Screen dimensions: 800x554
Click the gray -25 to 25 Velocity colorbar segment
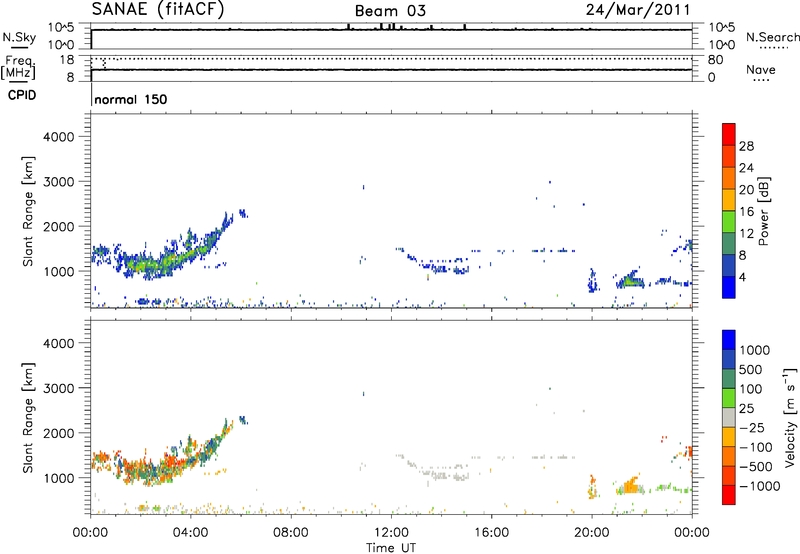729,417
